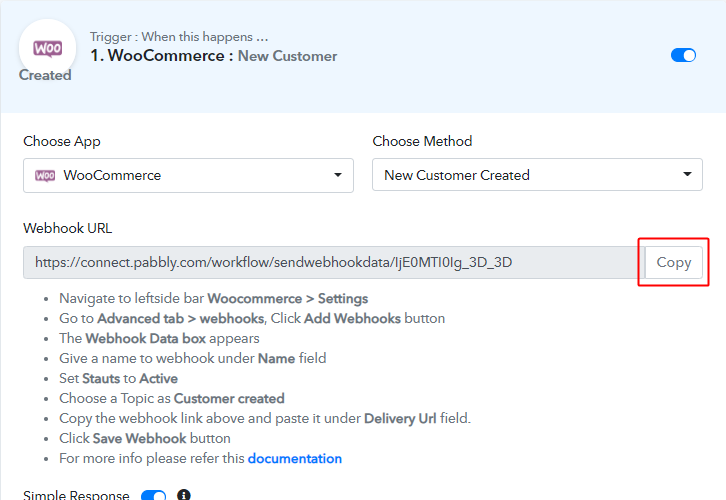This screenshot has height=500, width=726.
Task: Click the small Woo icon inside app dropdown
Action: point(45,175)
